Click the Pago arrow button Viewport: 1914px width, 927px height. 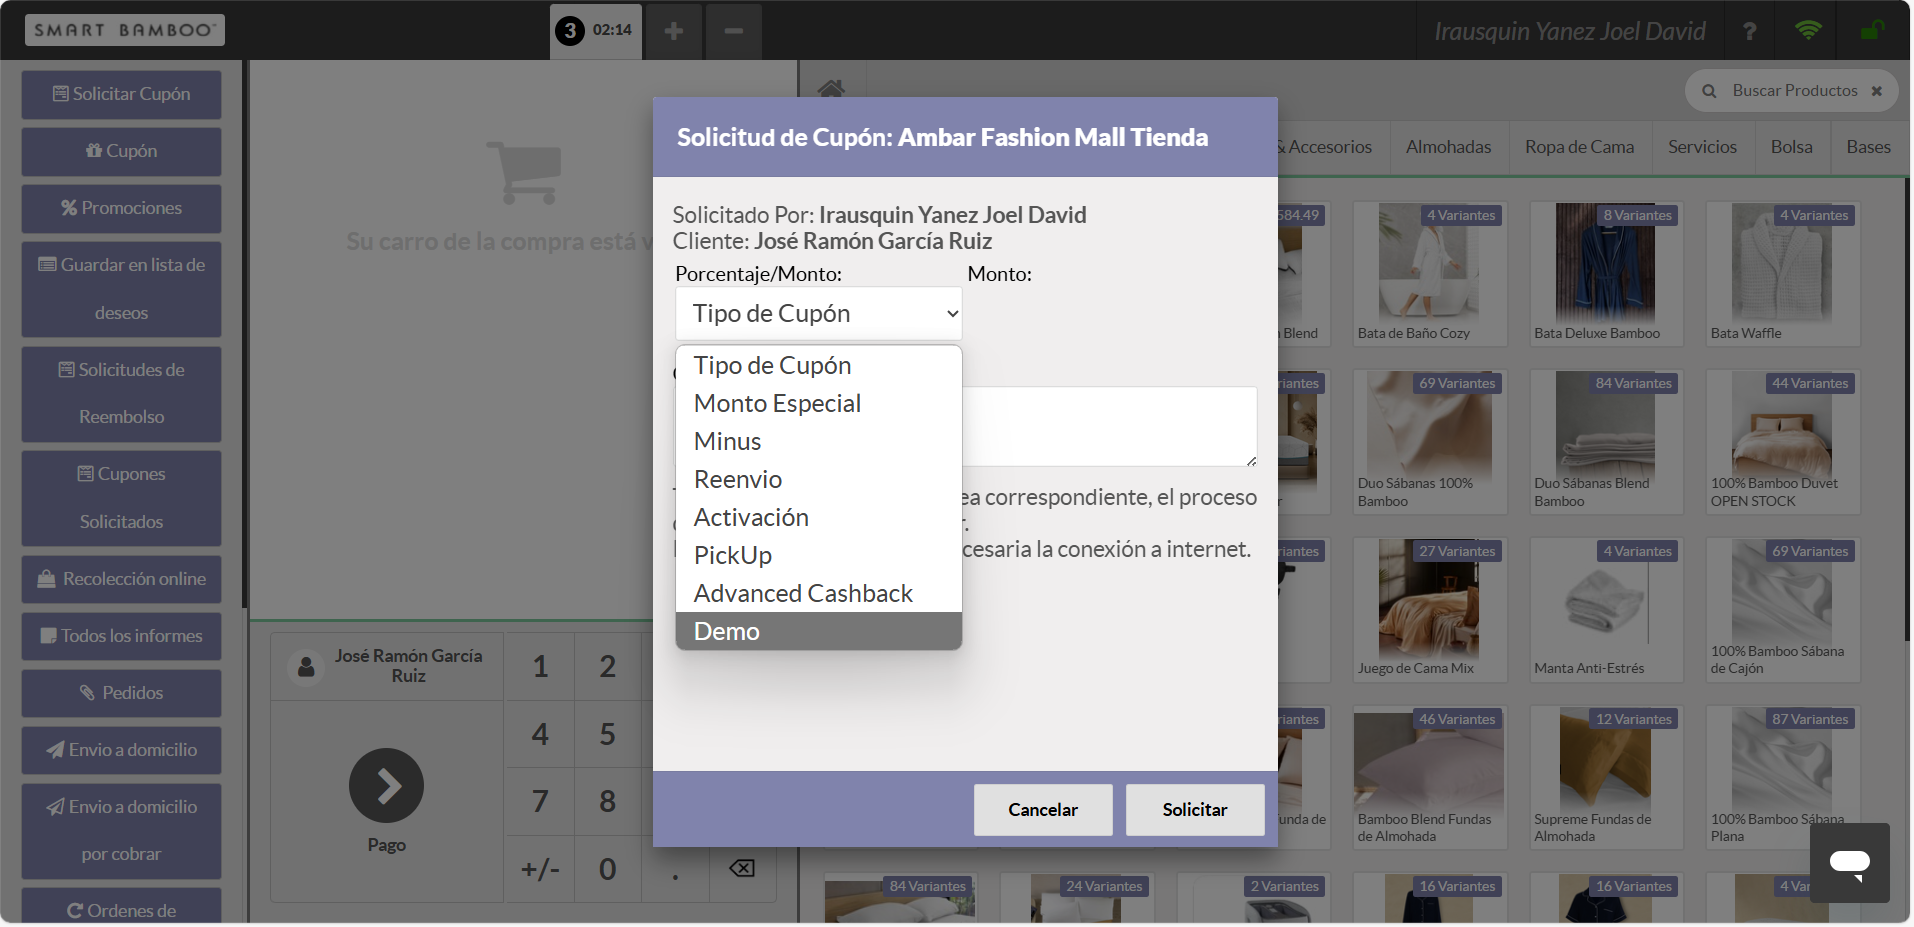pos(386,786)
